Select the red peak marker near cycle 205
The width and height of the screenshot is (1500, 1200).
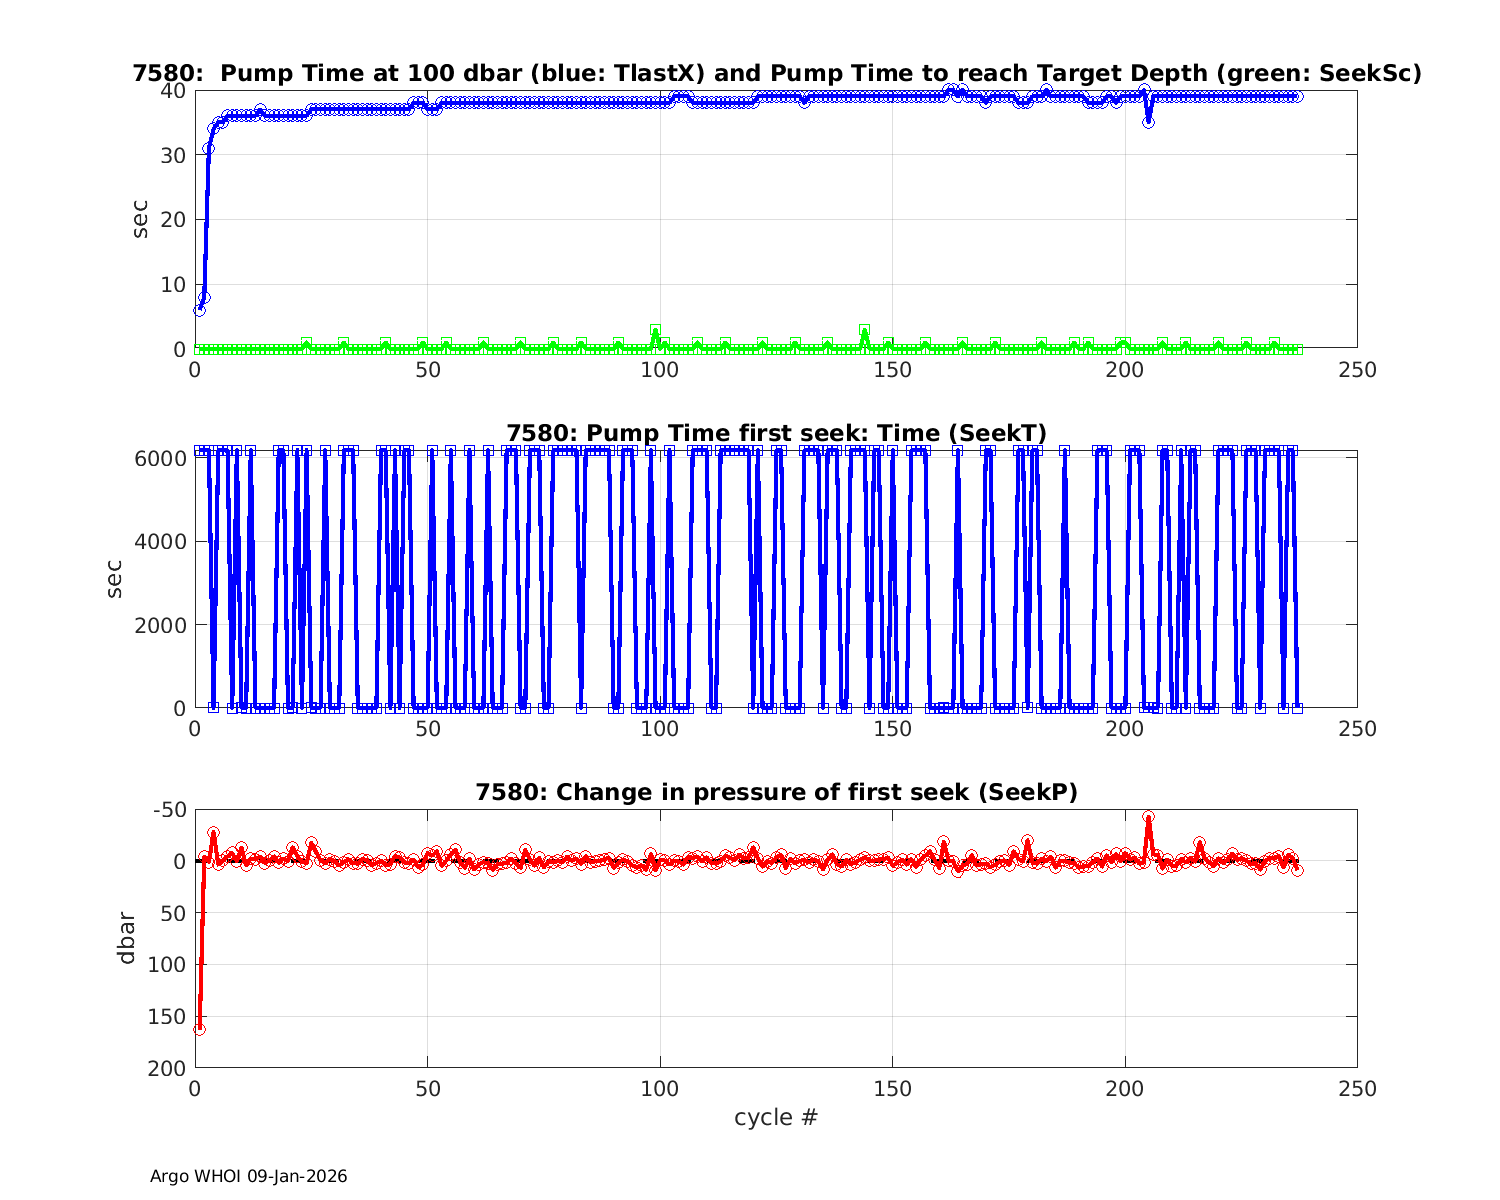pos(1148,818)
